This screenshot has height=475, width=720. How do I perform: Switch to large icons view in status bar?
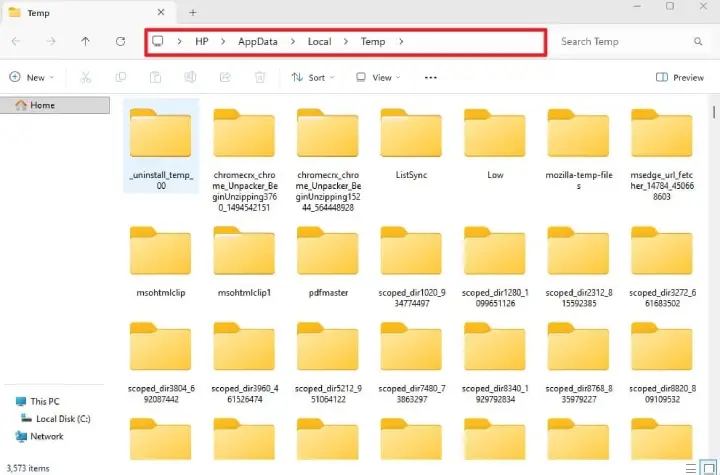click(709, 468)
